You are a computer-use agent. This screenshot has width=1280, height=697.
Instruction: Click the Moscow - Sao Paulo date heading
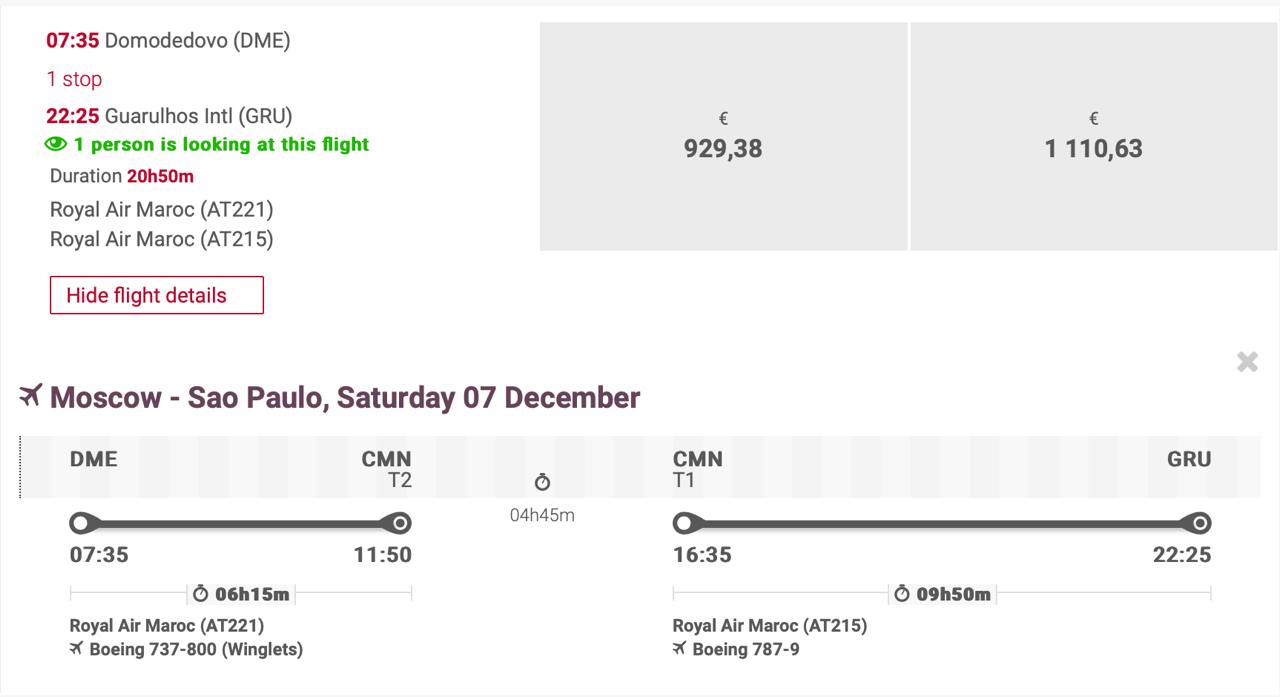tap(345, 397)
